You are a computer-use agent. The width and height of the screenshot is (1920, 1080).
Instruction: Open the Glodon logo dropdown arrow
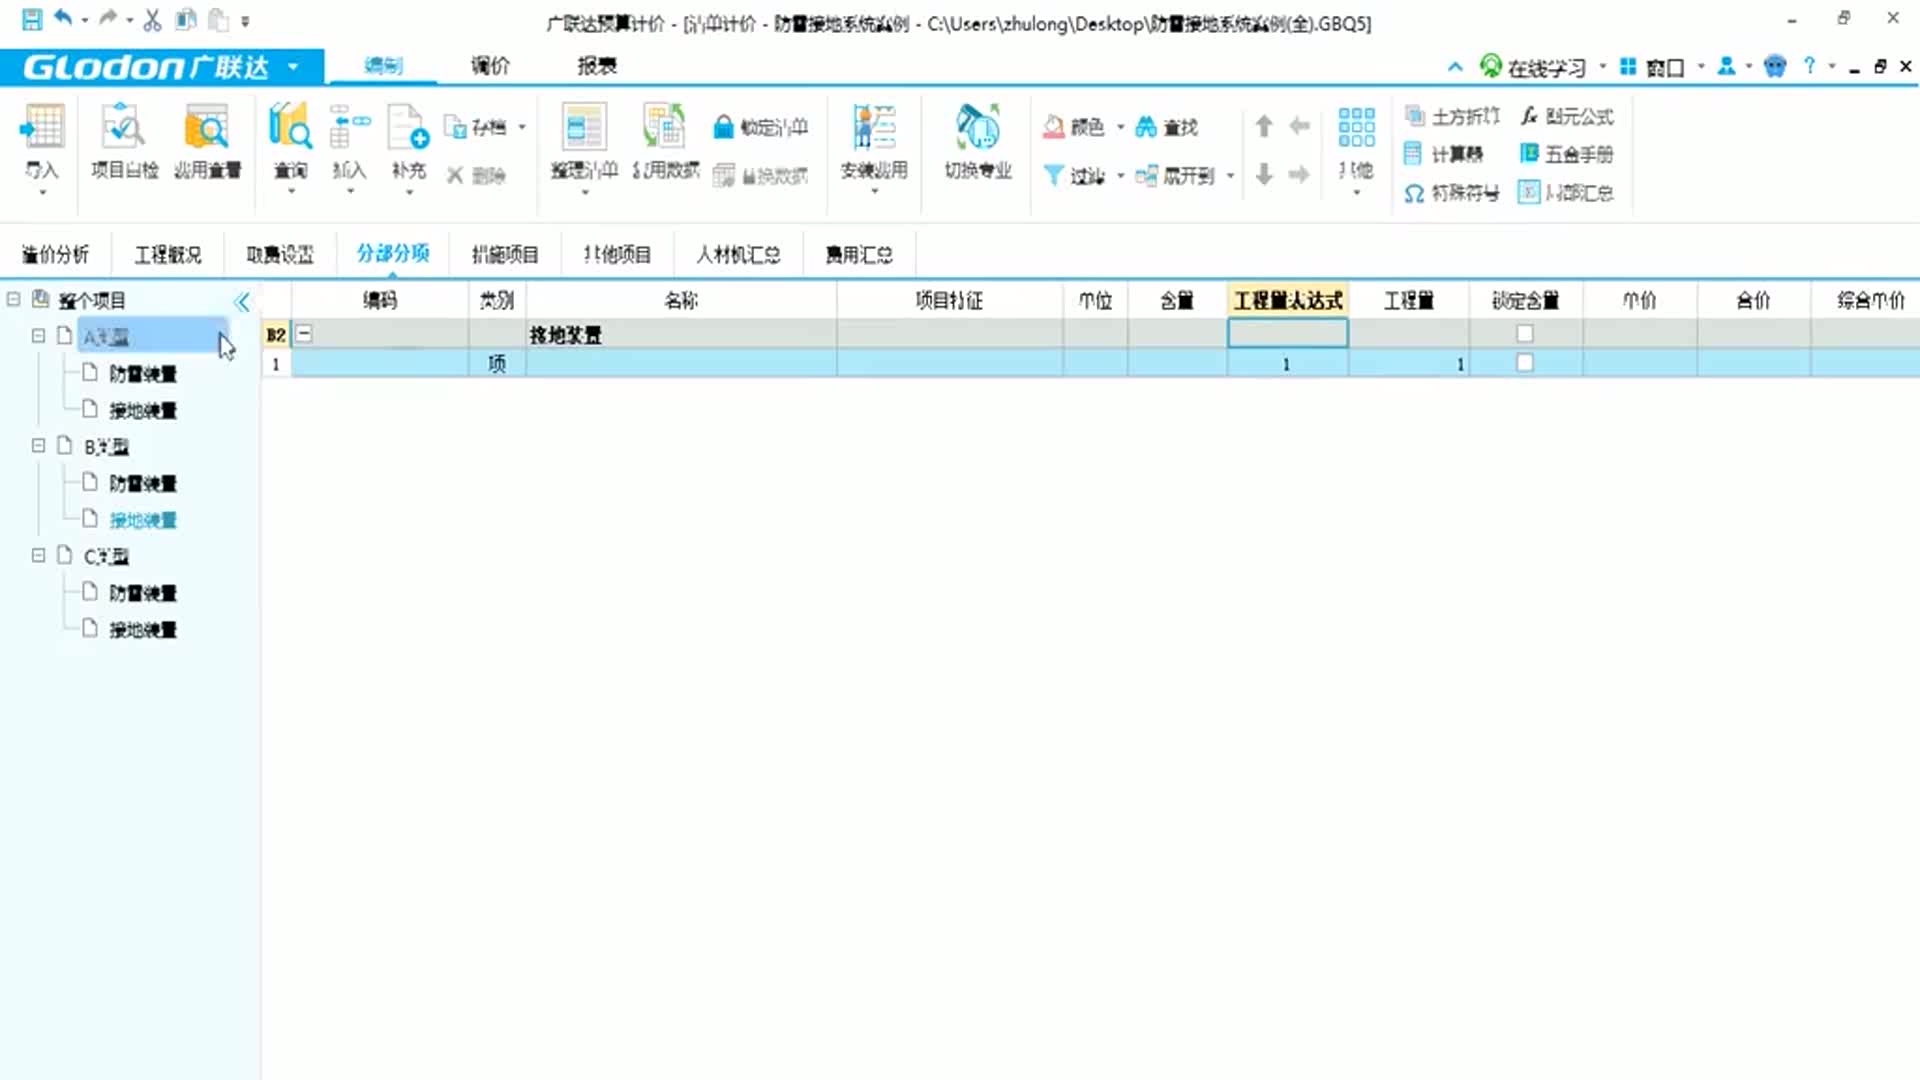coord(293,67)
